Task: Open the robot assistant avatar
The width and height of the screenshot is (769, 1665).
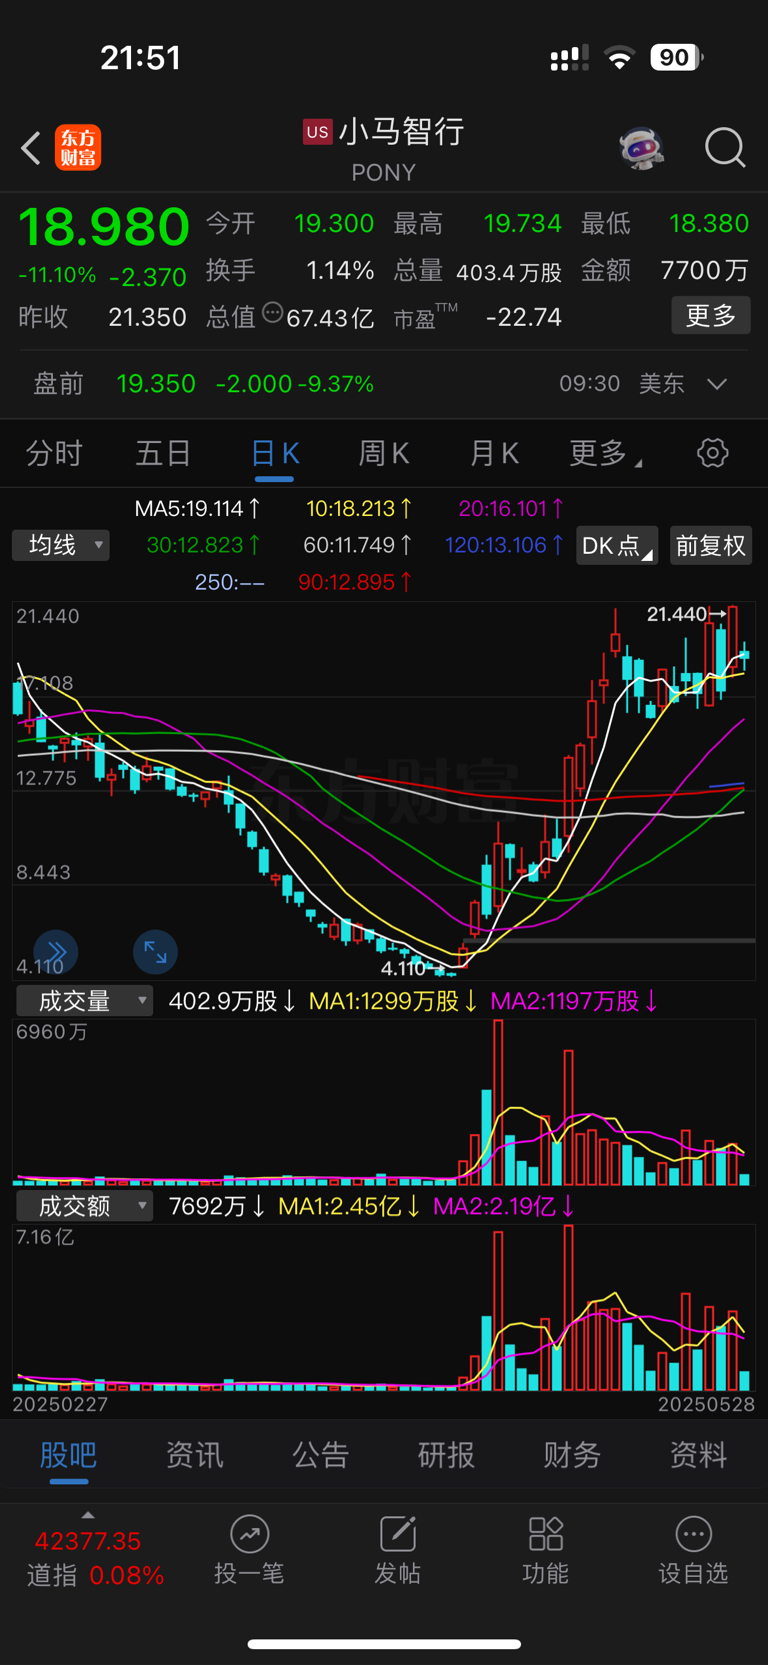Action: coord(641,148)
